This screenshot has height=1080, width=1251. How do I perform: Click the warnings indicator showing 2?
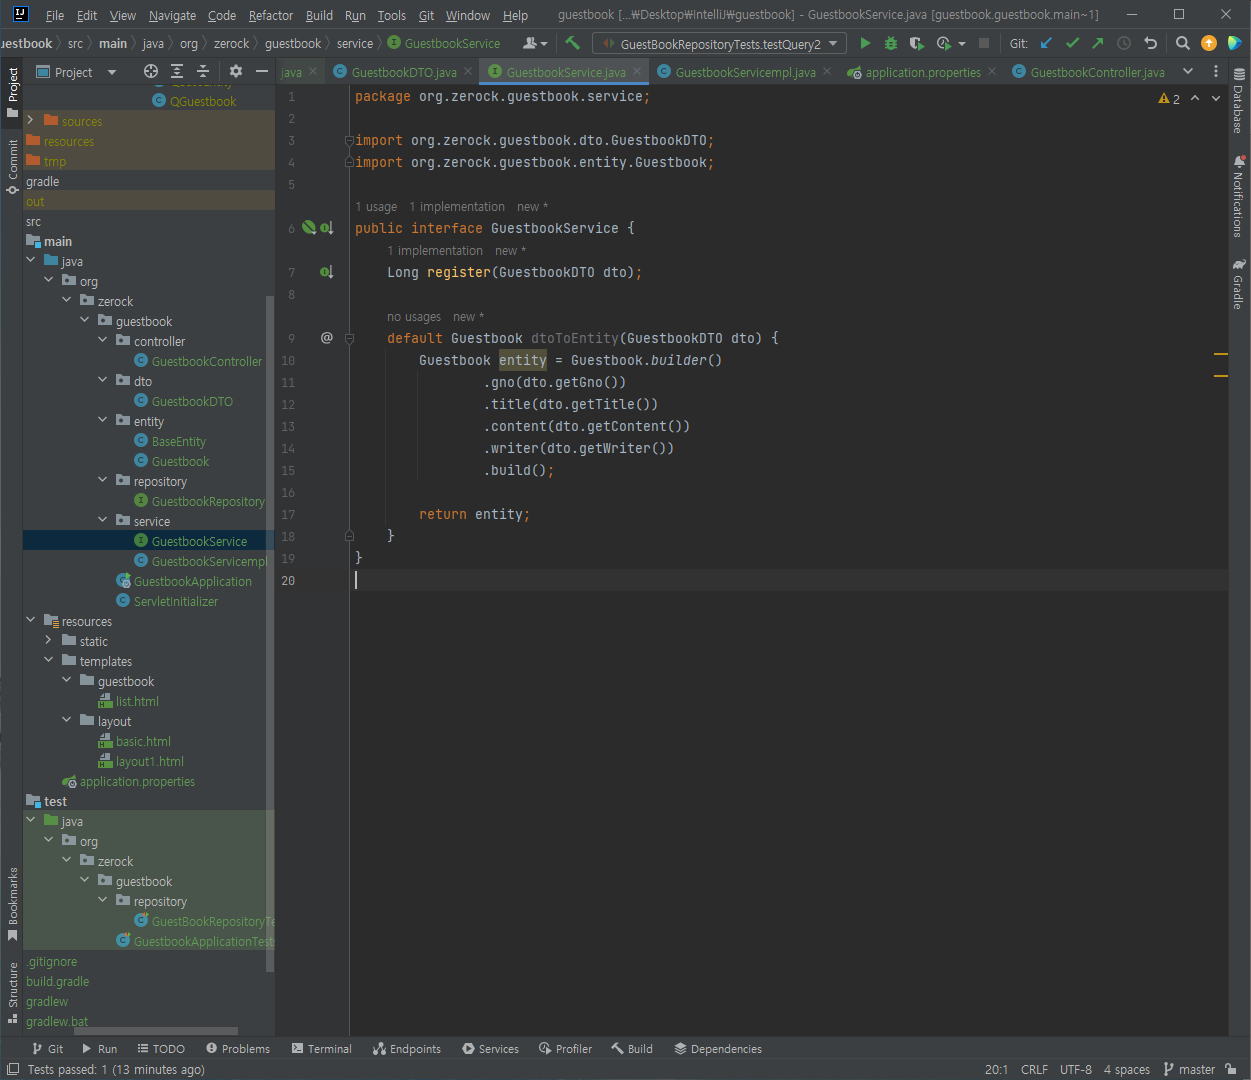tap(1169, 98)
